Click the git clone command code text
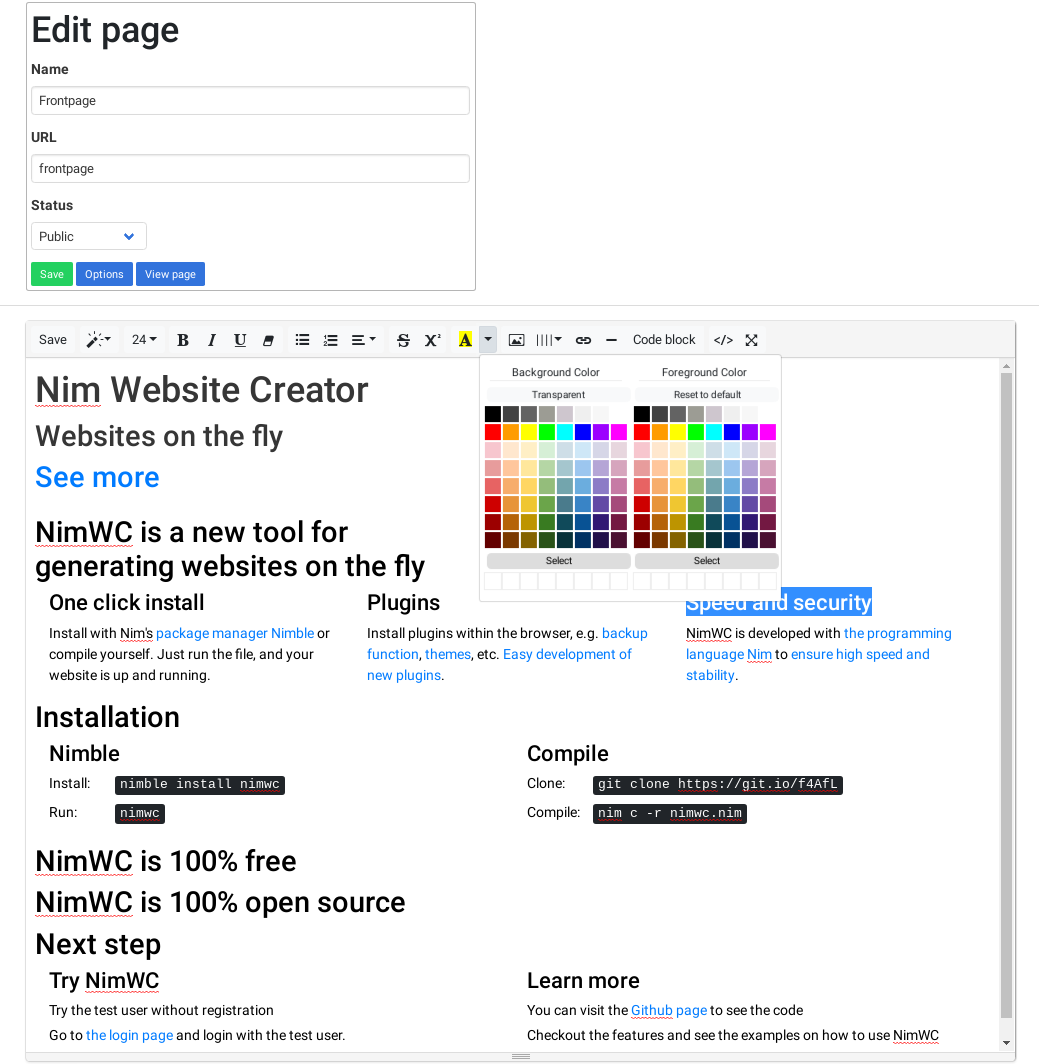The height and width of the screenshot is (1064, 1039). 717,784
